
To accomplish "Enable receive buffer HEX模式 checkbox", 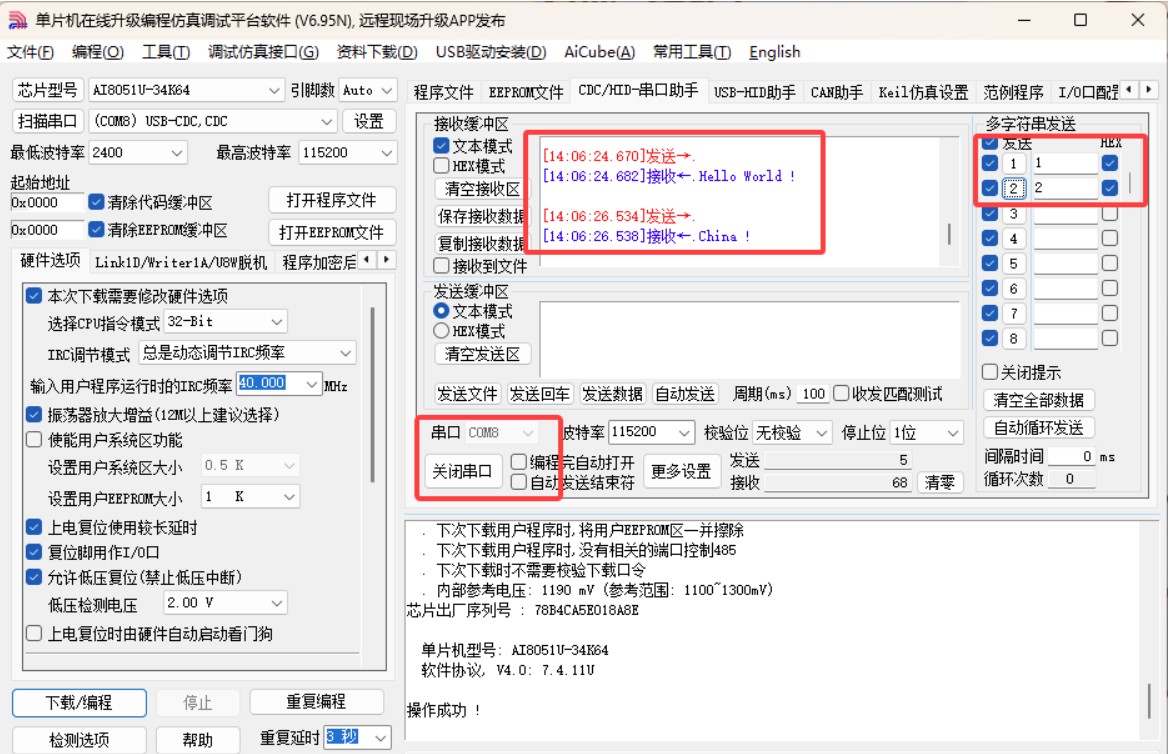I will coord(441,166).
